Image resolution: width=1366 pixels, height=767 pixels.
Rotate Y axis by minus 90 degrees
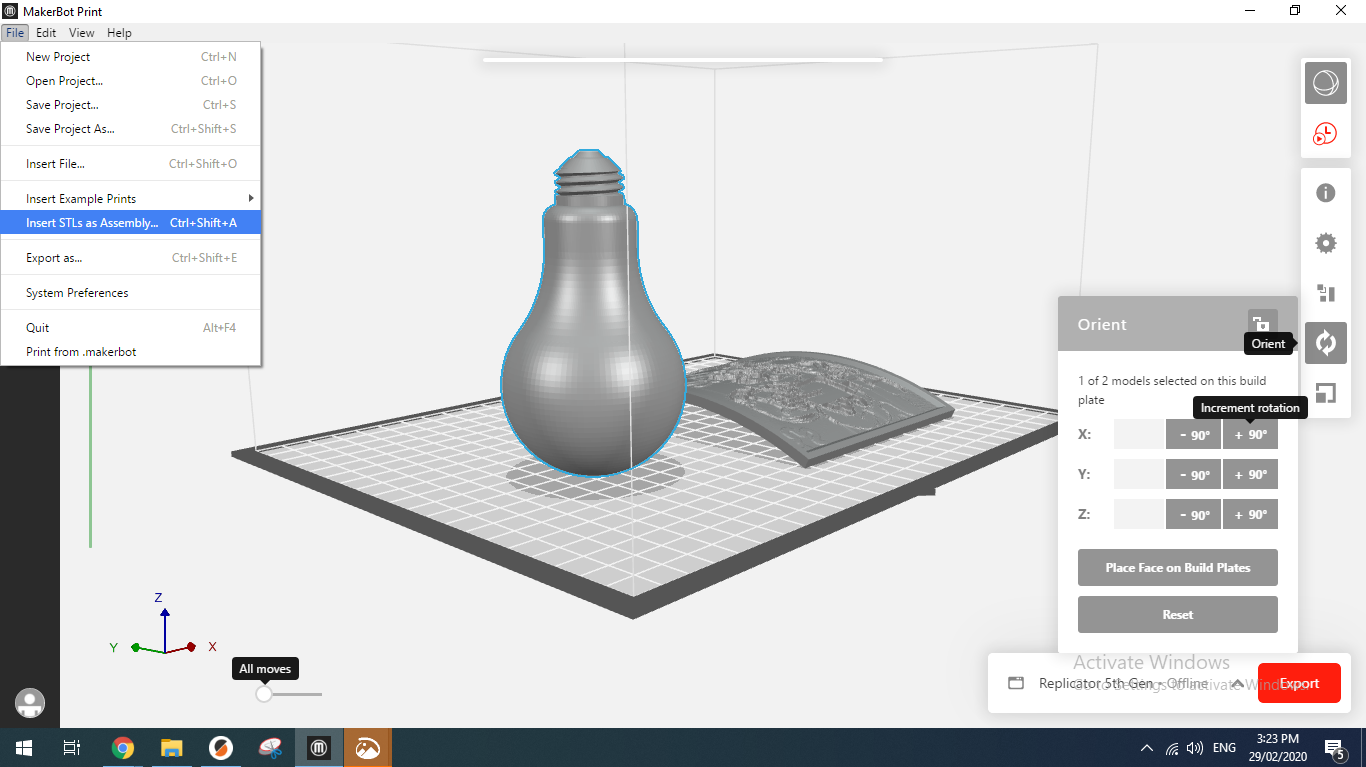pos(1193,475)
